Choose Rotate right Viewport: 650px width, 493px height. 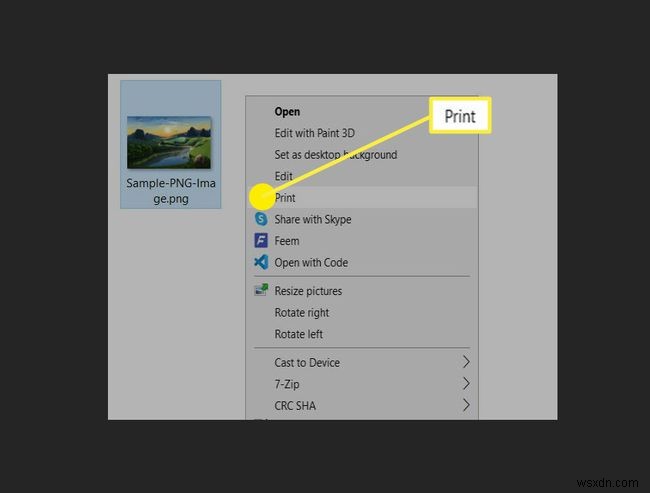click(x=299, y=312)
